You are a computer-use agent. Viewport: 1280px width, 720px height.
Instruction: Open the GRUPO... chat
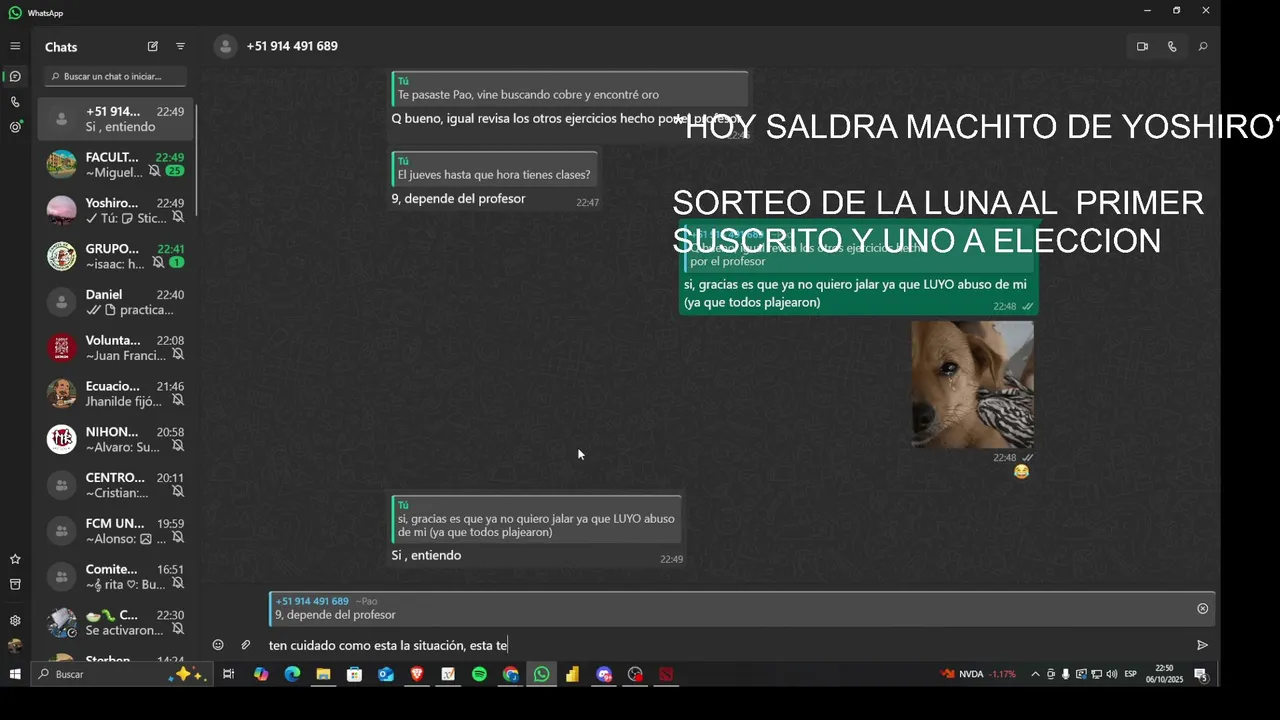click(x=117, y=256)
